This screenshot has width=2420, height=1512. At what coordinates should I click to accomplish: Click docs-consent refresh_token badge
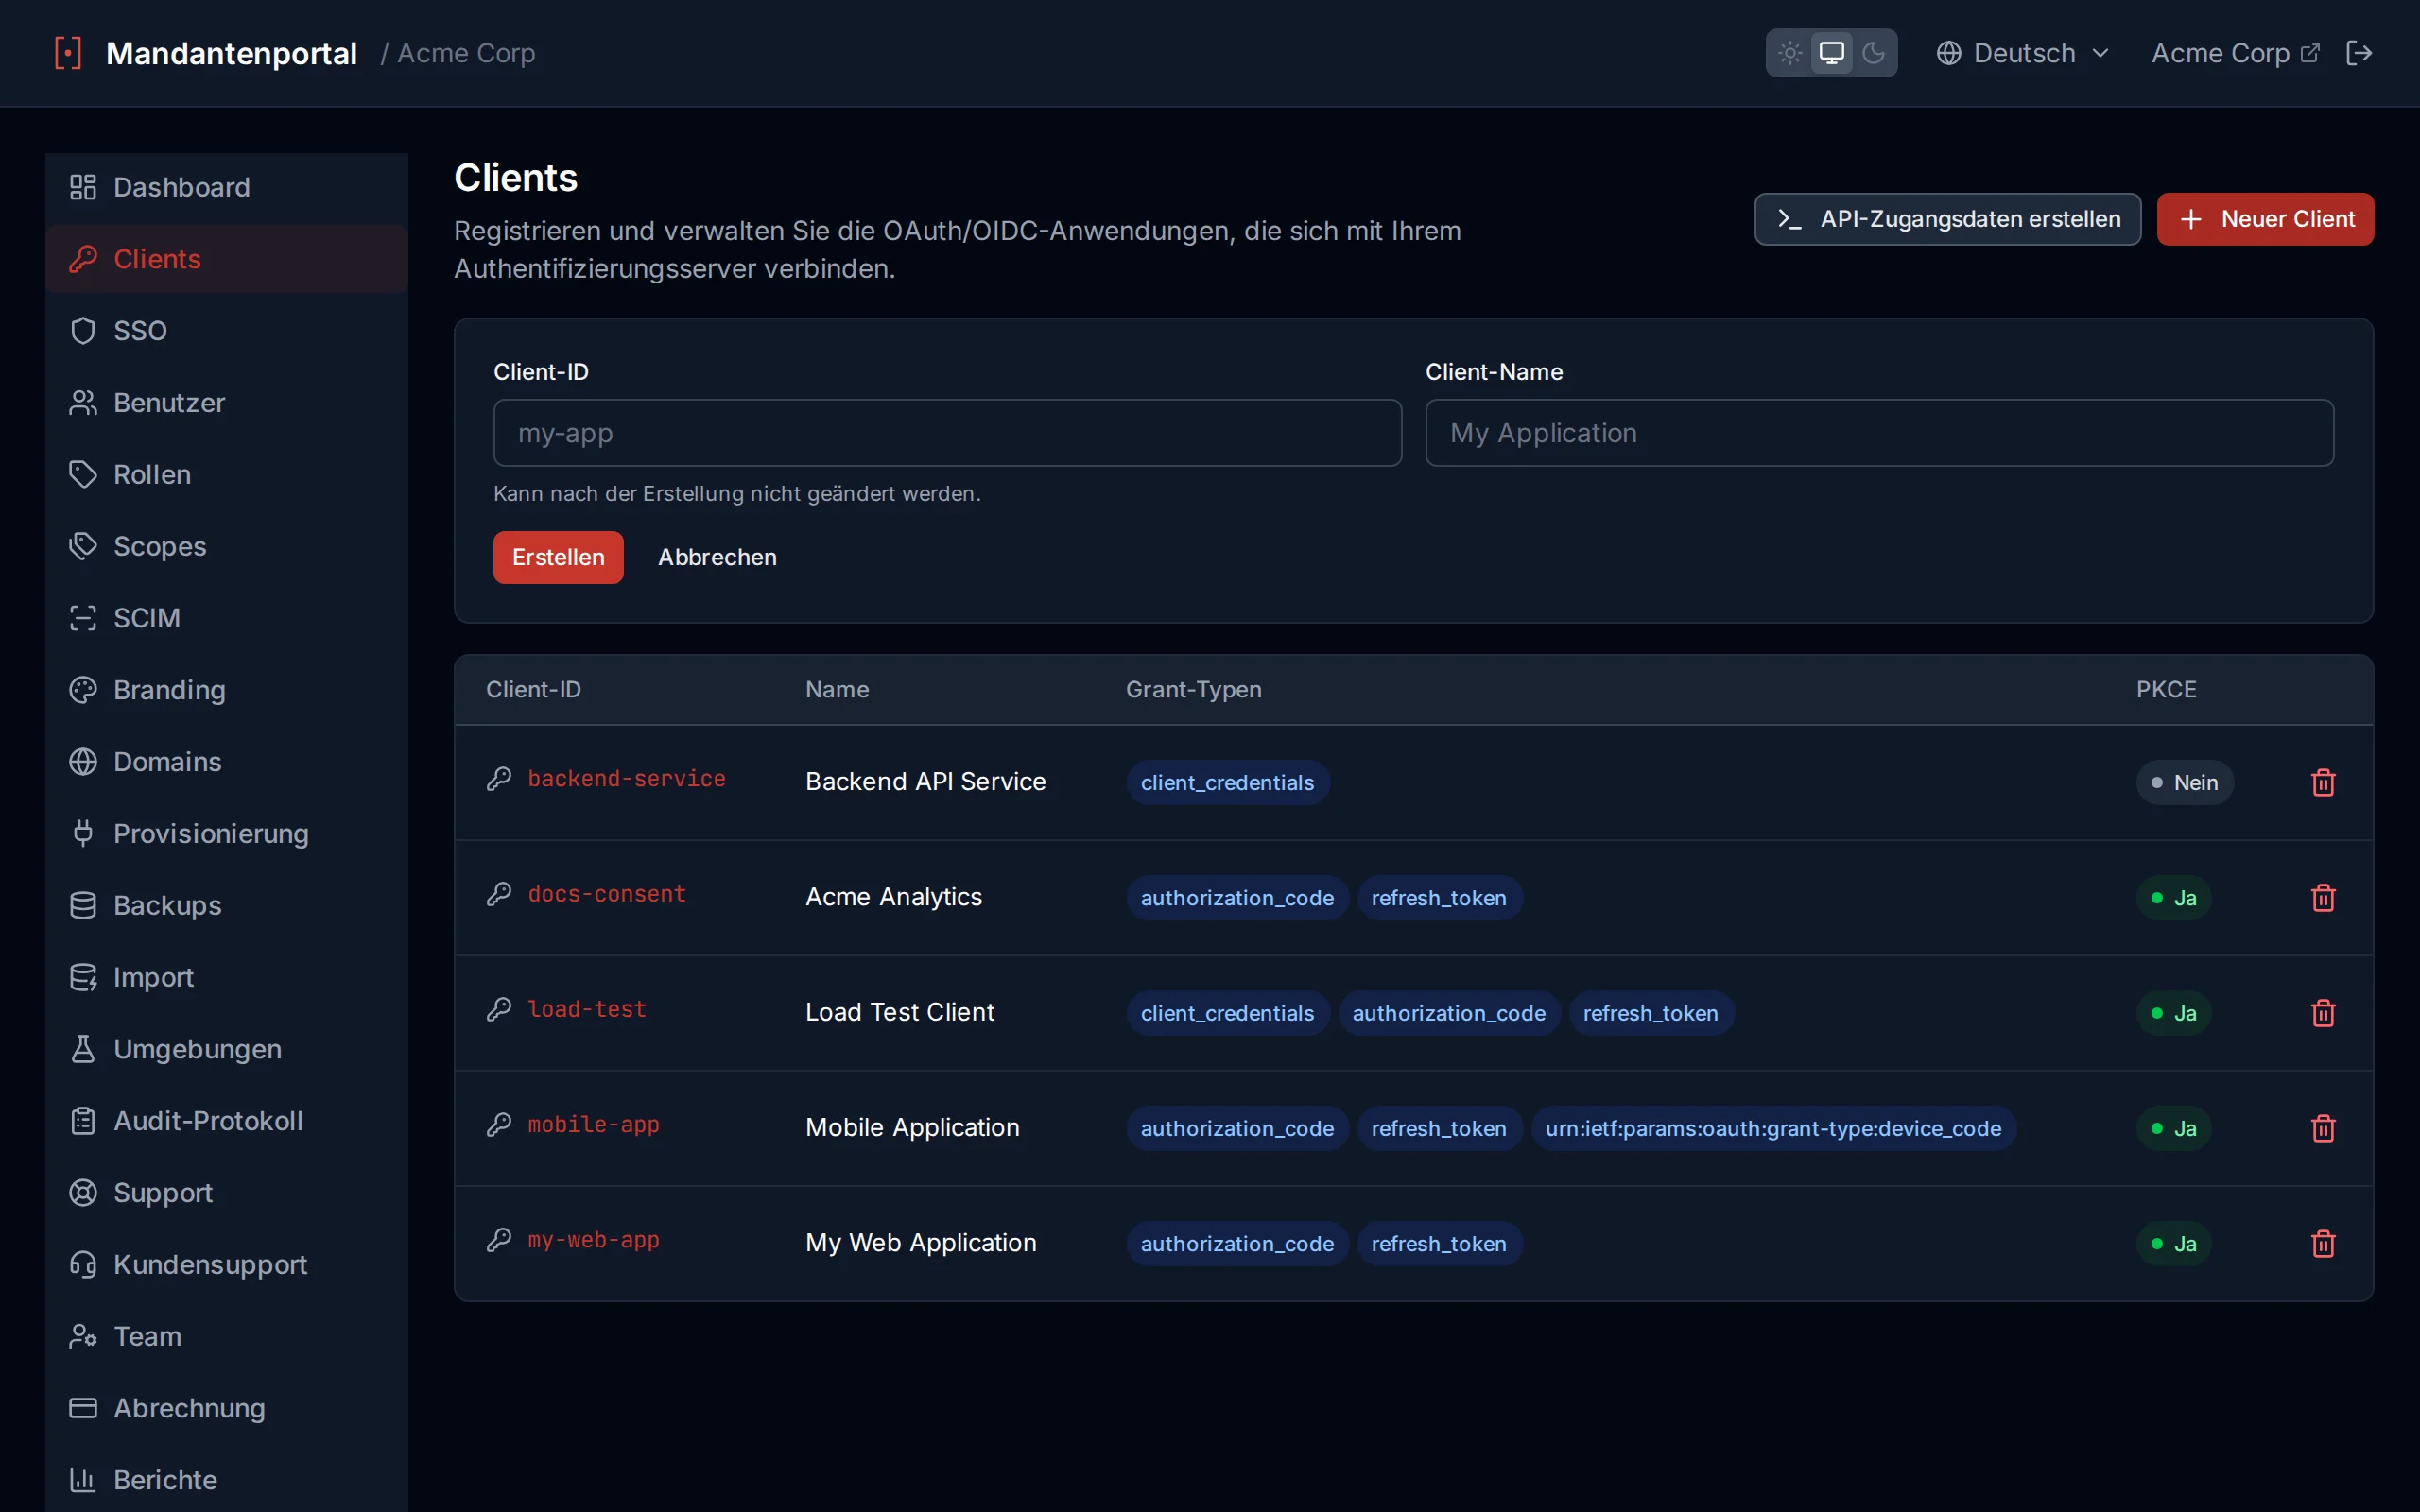point(1438,898)
